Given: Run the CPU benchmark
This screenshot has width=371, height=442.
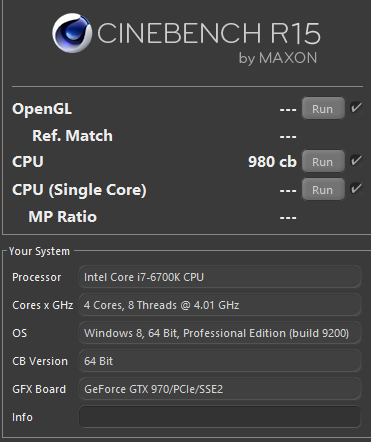Looking at the screenshot, I should tap(323, 161).
